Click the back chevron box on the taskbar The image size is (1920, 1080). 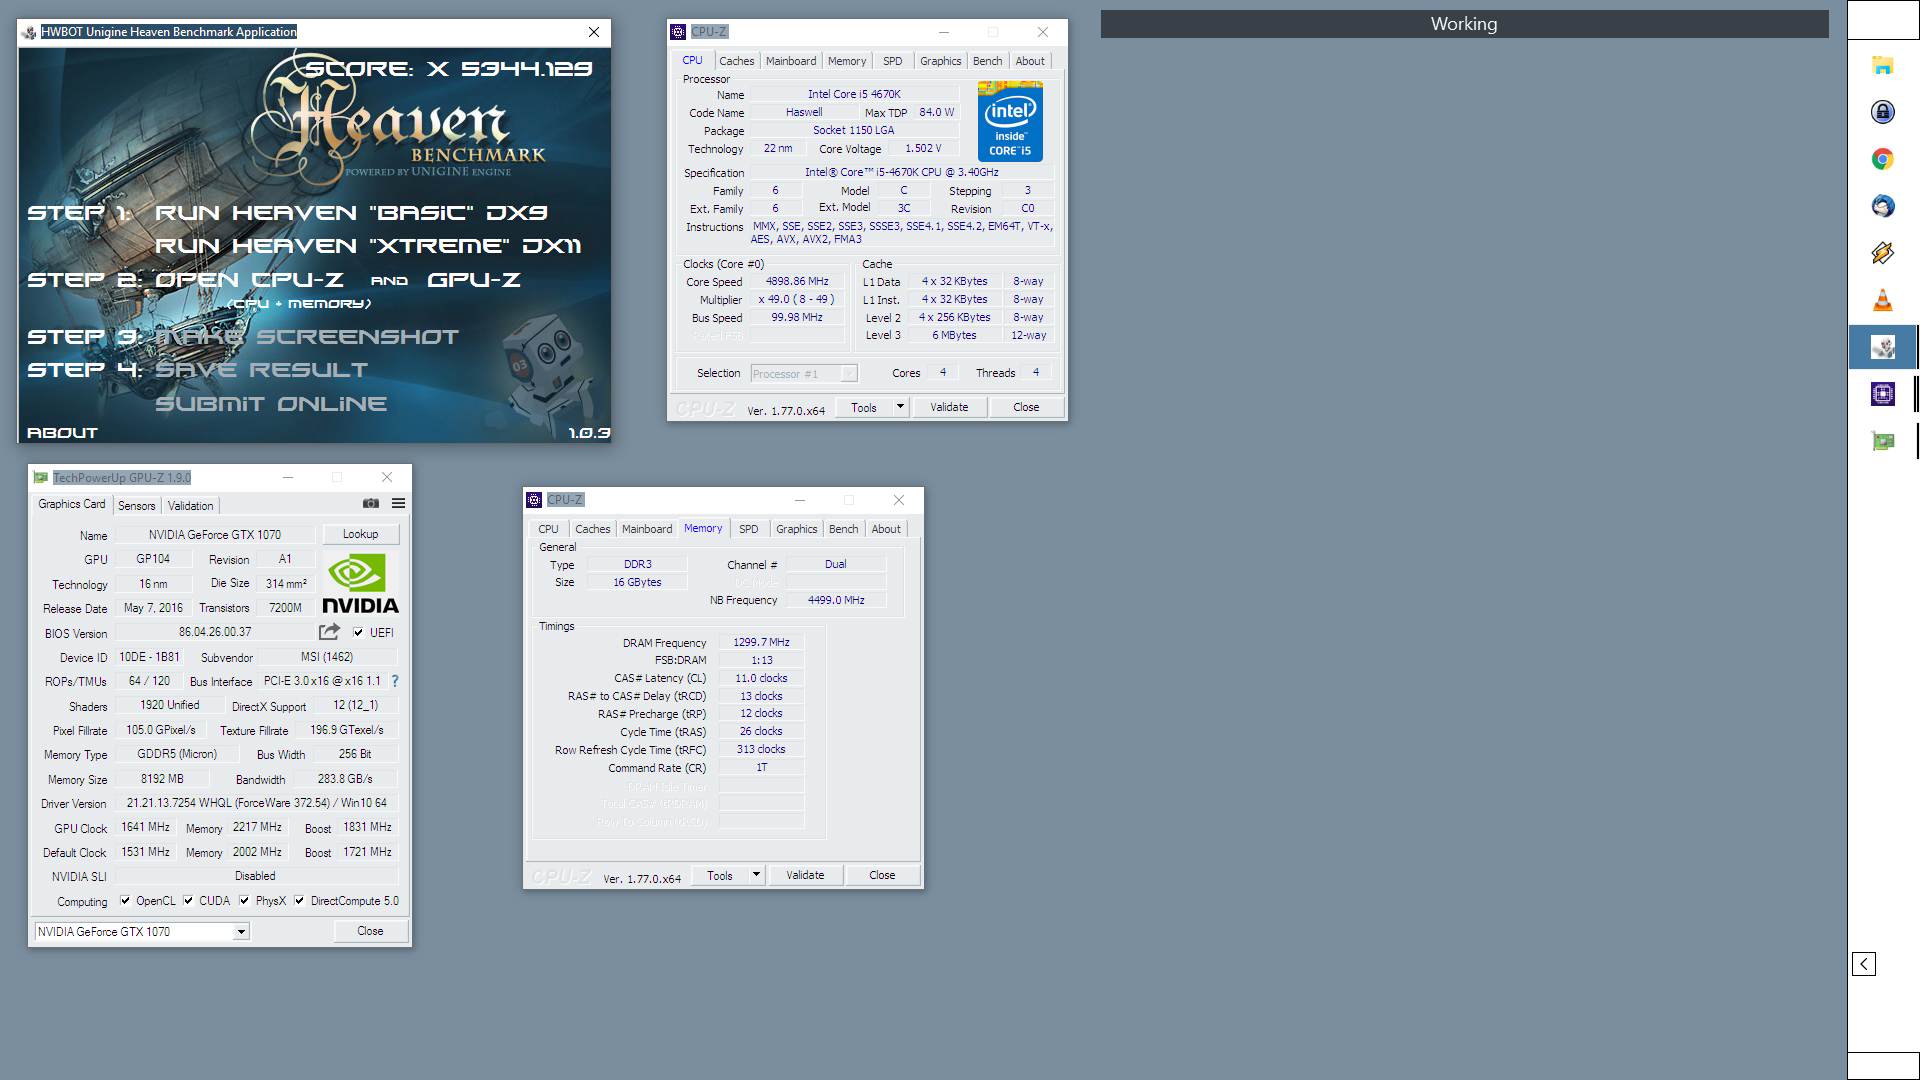click(1863, 964)
